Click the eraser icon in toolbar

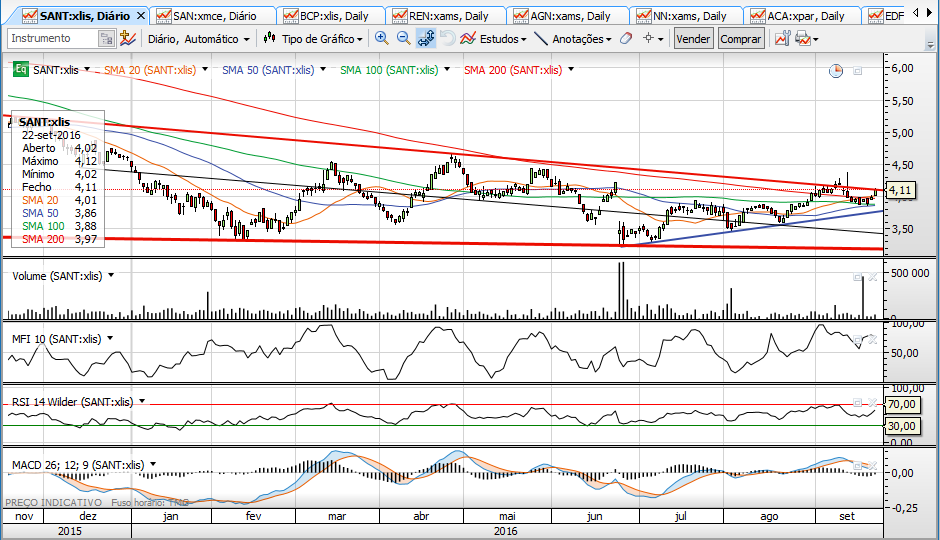tap(626, 38)
